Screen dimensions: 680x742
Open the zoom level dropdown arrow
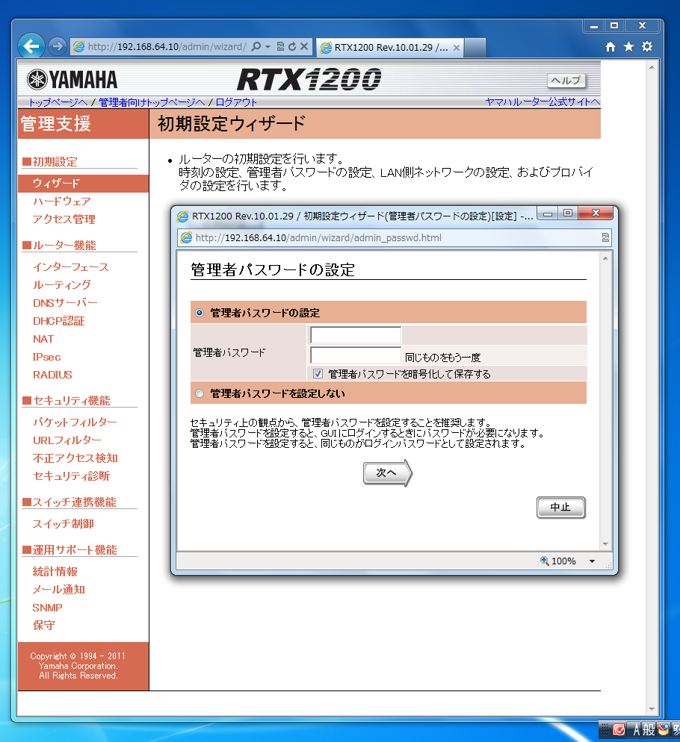(x=592, y=561)
